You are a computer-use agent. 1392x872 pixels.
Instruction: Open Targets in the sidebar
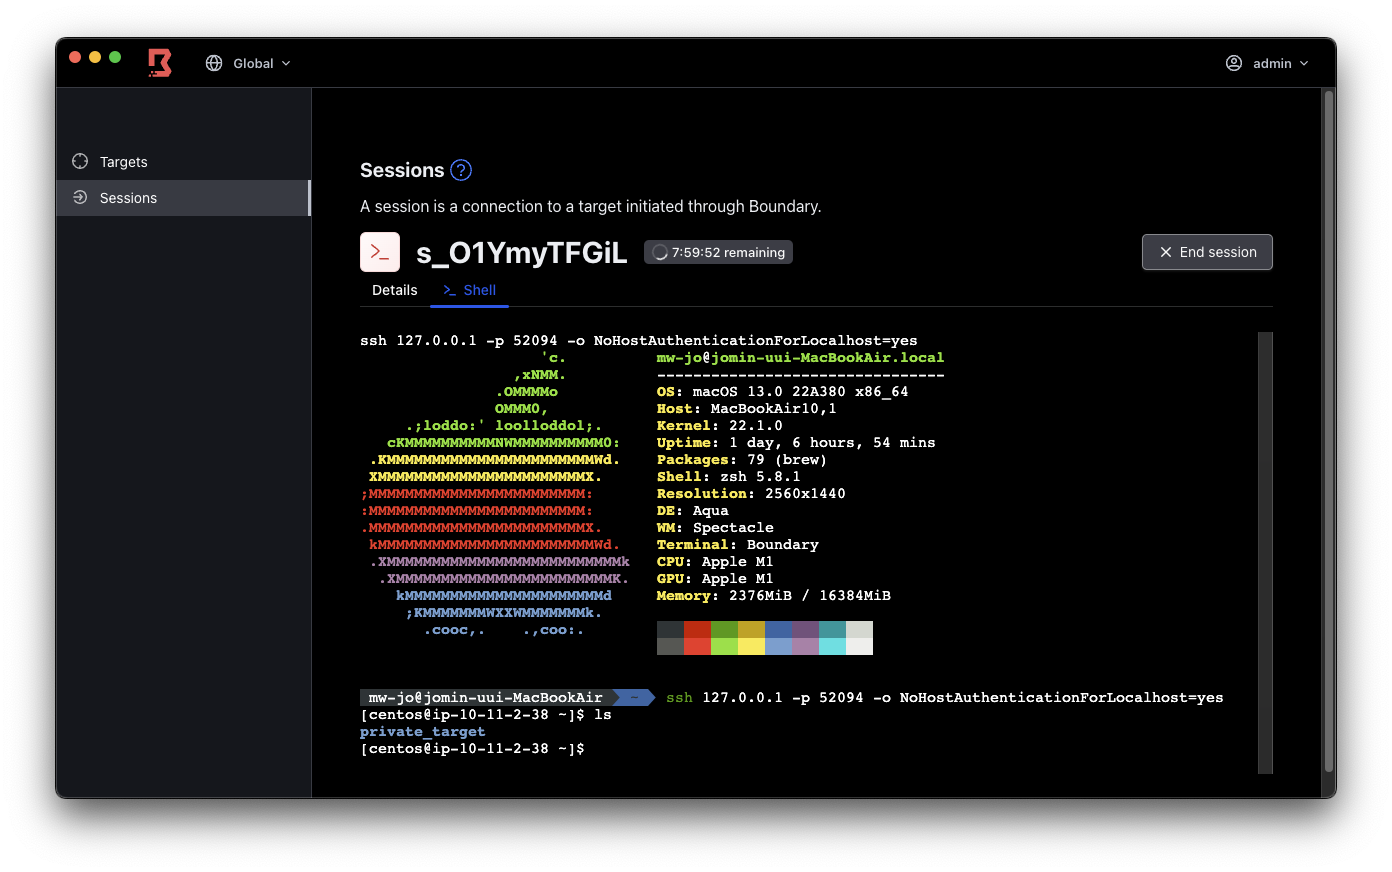(x=184, y=162)
